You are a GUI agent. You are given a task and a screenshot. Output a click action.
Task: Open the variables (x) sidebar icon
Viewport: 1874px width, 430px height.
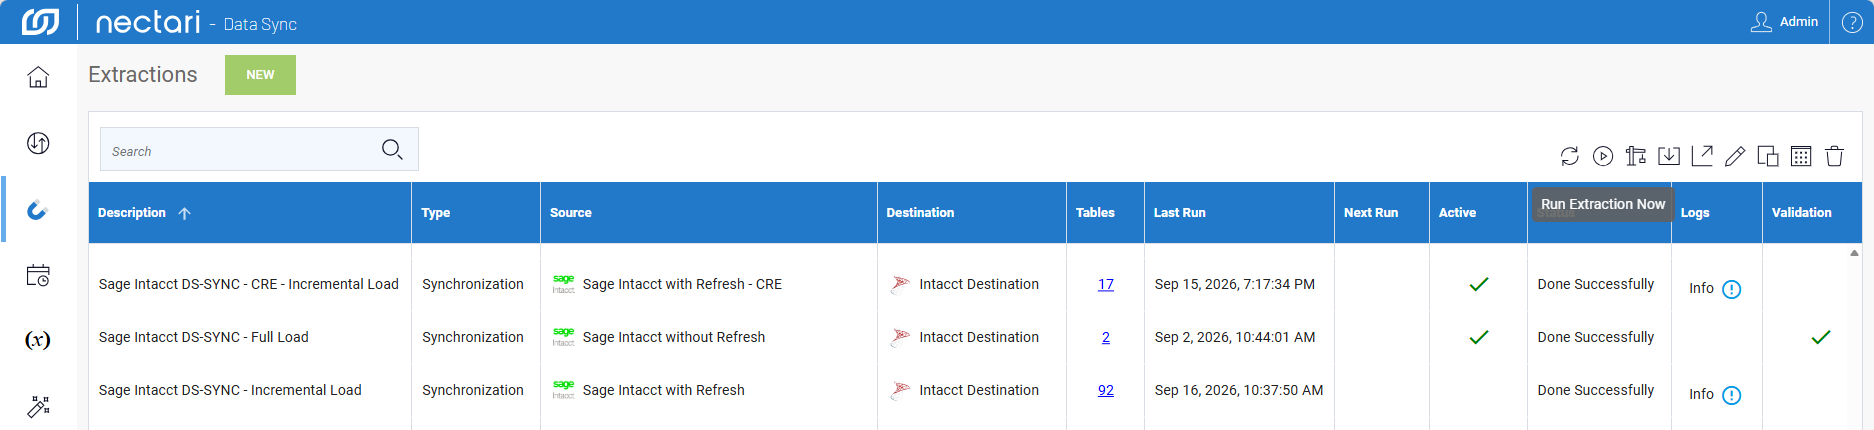click(x=38, y=340)
